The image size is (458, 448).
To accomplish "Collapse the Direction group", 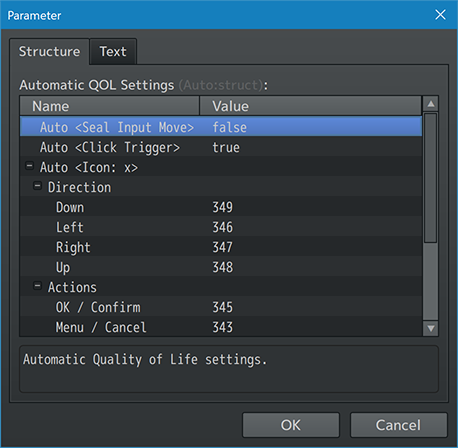I will [38, 186].
